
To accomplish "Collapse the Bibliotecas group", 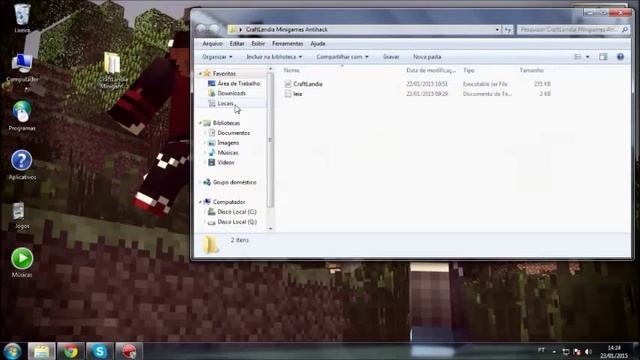I will [x=200, y=123].
